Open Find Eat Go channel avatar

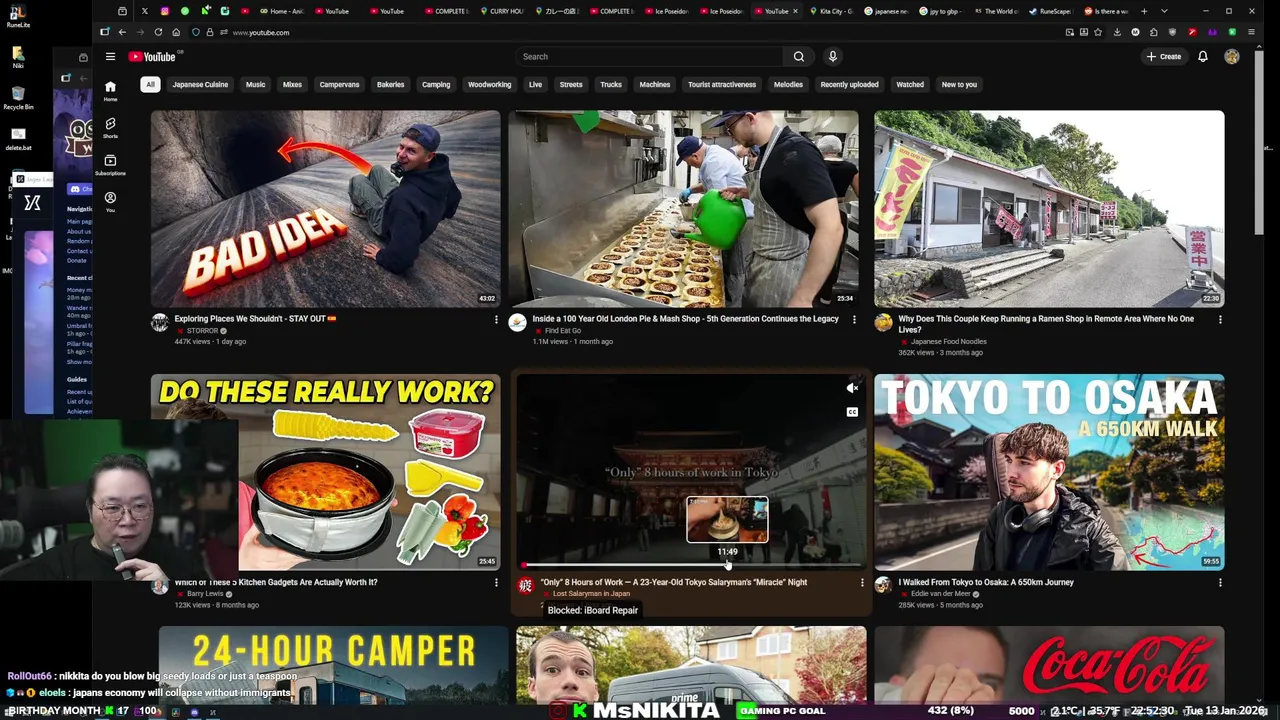point(517,323)
